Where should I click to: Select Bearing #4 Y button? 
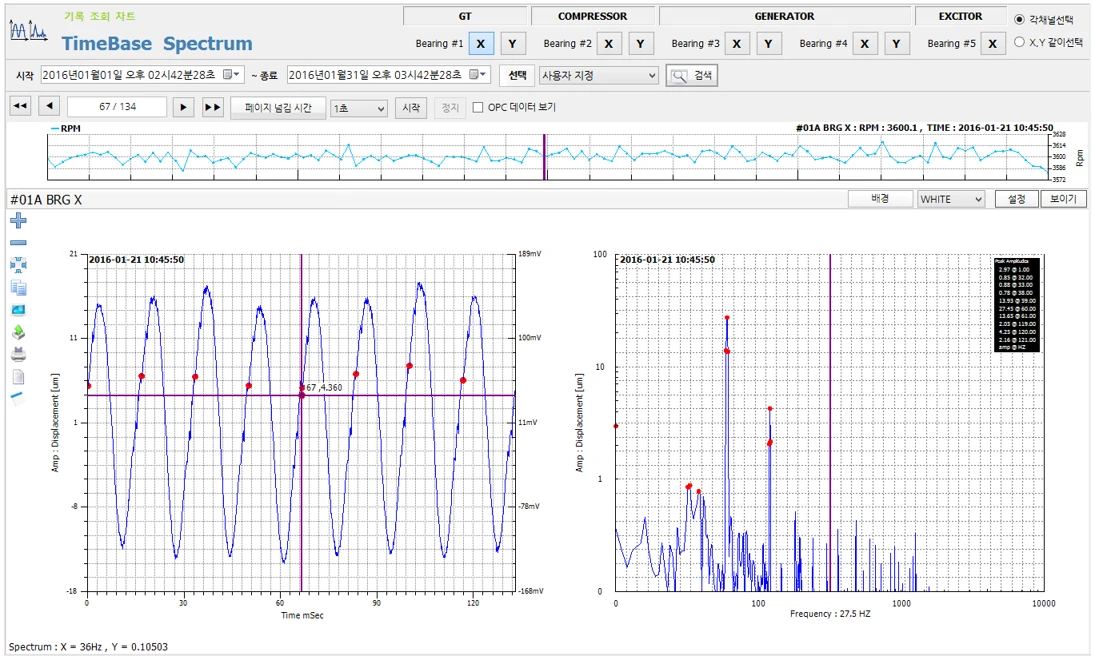point(897,43)
